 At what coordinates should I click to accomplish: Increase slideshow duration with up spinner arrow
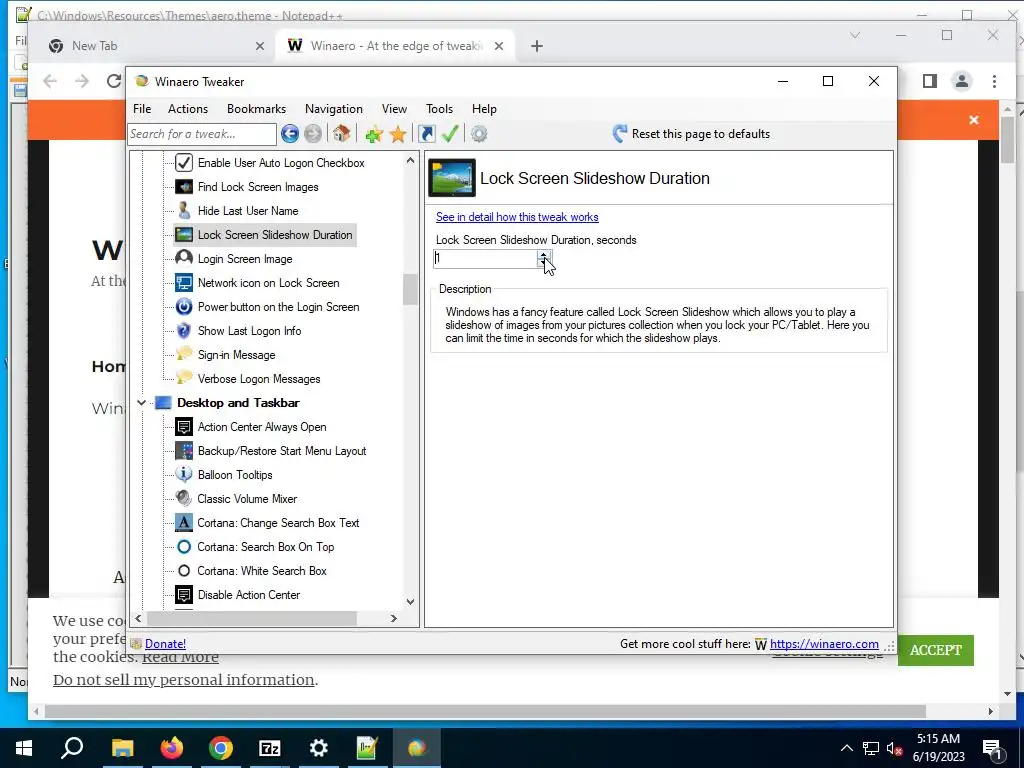click(x=543, y=254)
